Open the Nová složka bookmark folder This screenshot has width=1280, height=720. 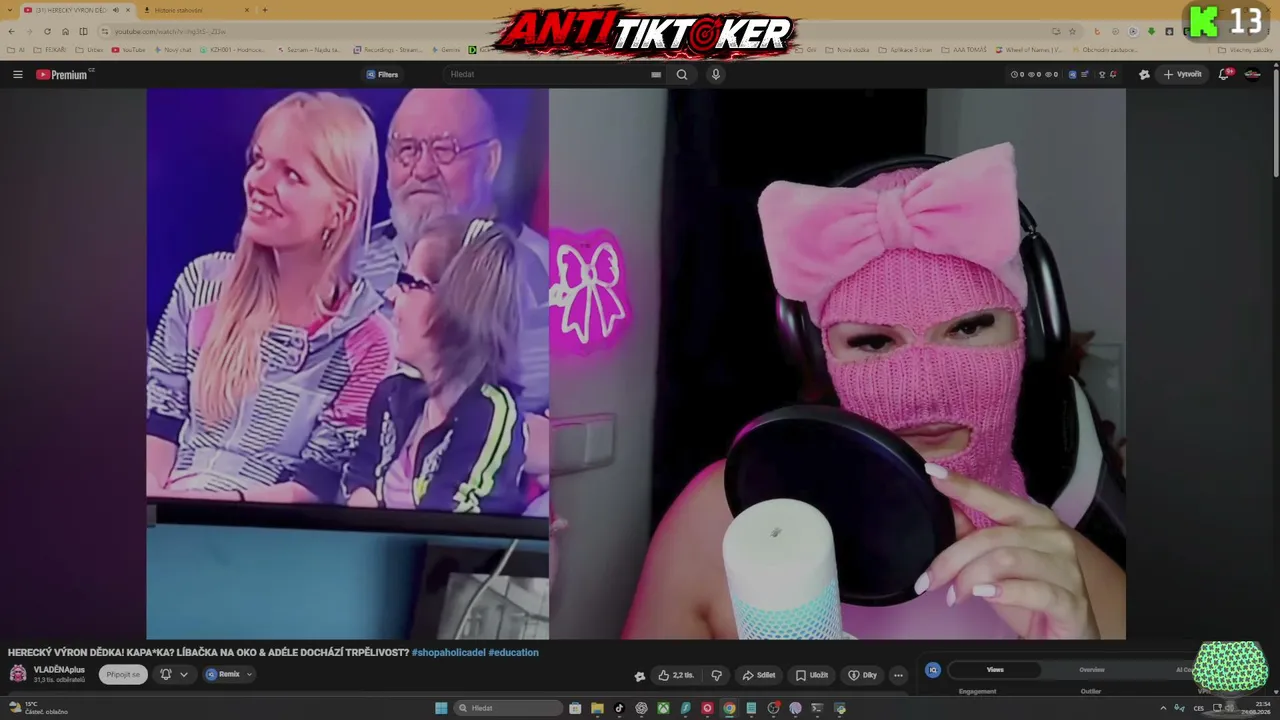[847, 49]
